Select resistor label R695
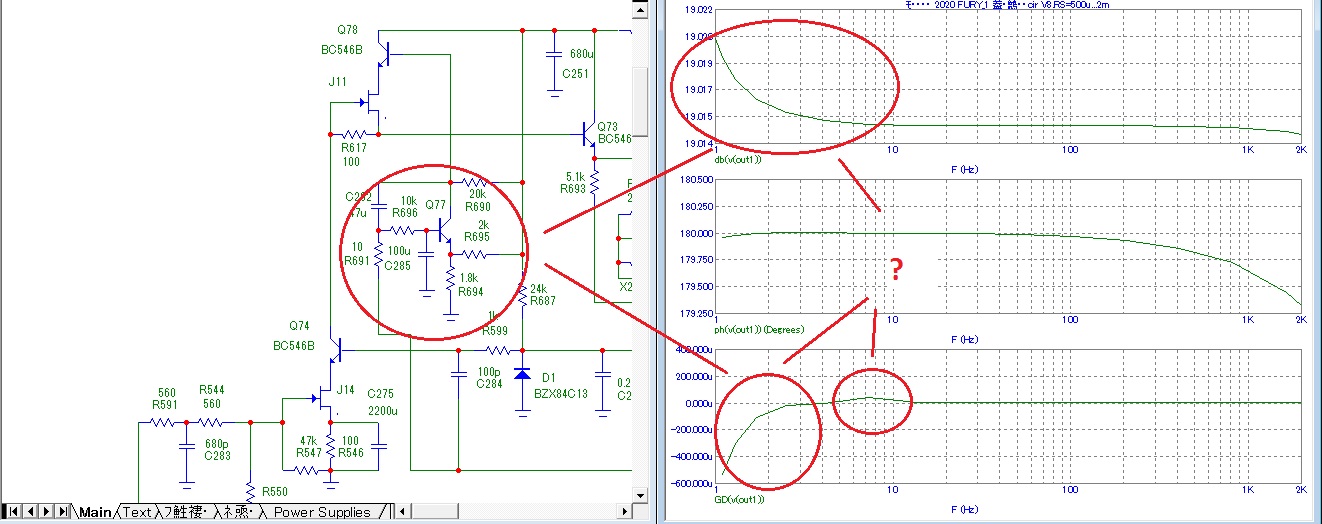1322x524 pixels. pyautogui.click(x=478, y=237)
